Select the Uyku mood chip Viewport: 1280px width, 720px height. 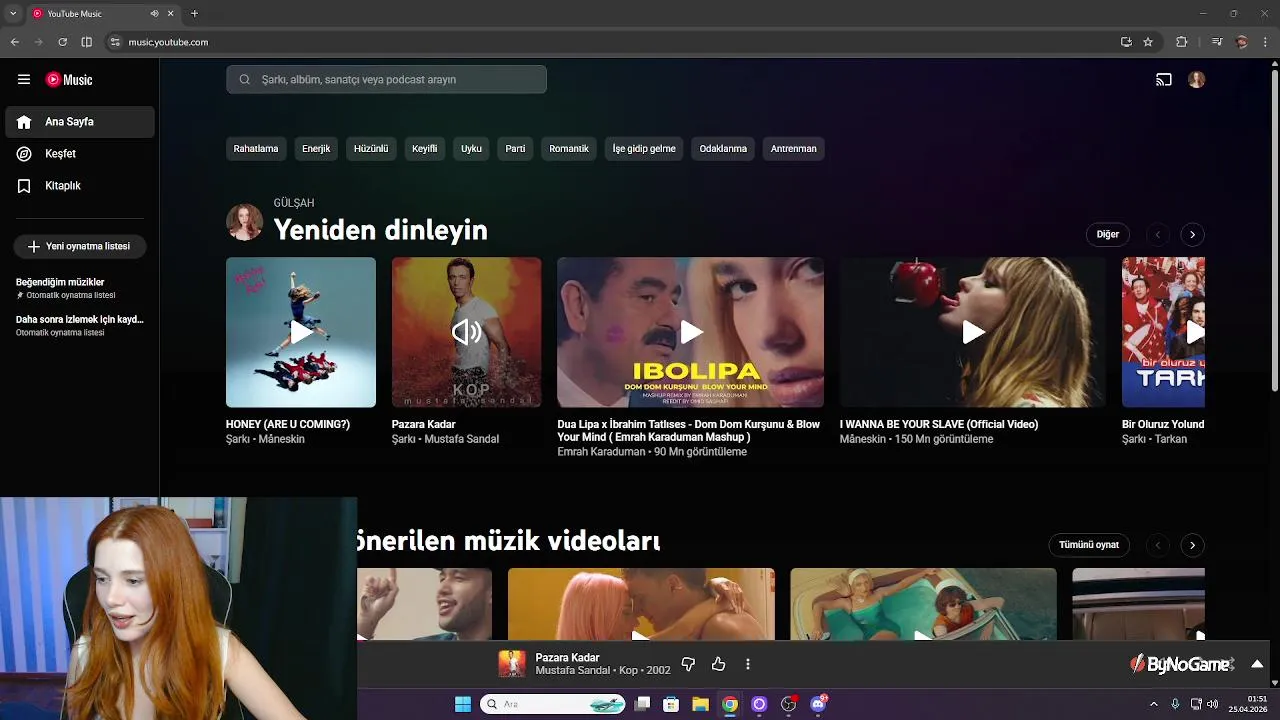471,149
